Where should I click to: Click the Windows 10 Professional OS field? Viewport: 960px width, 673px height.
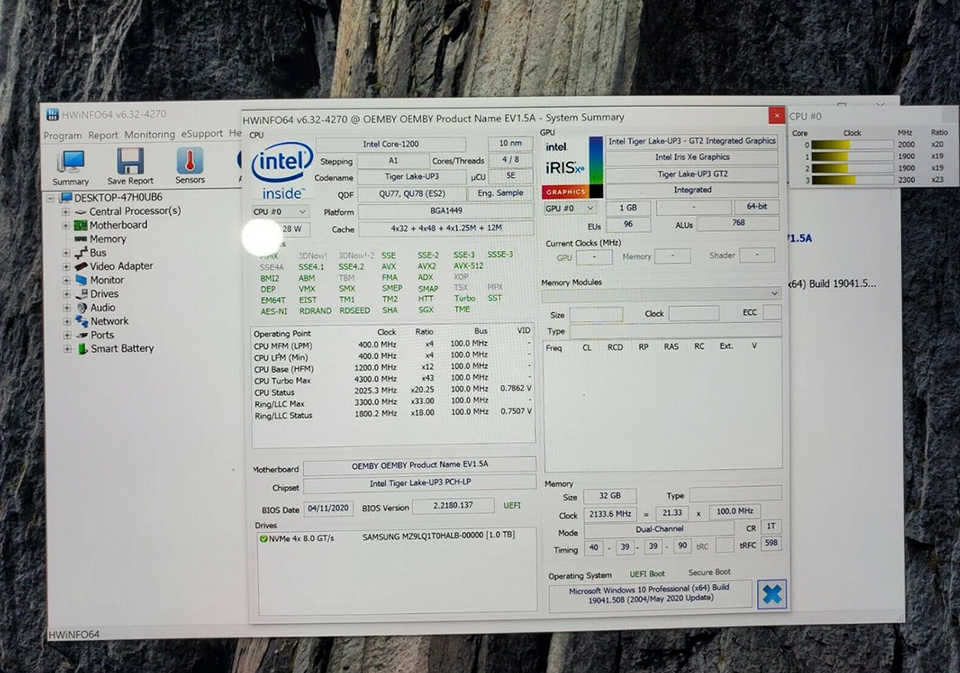pyautogui.click(x=650, y=594)
